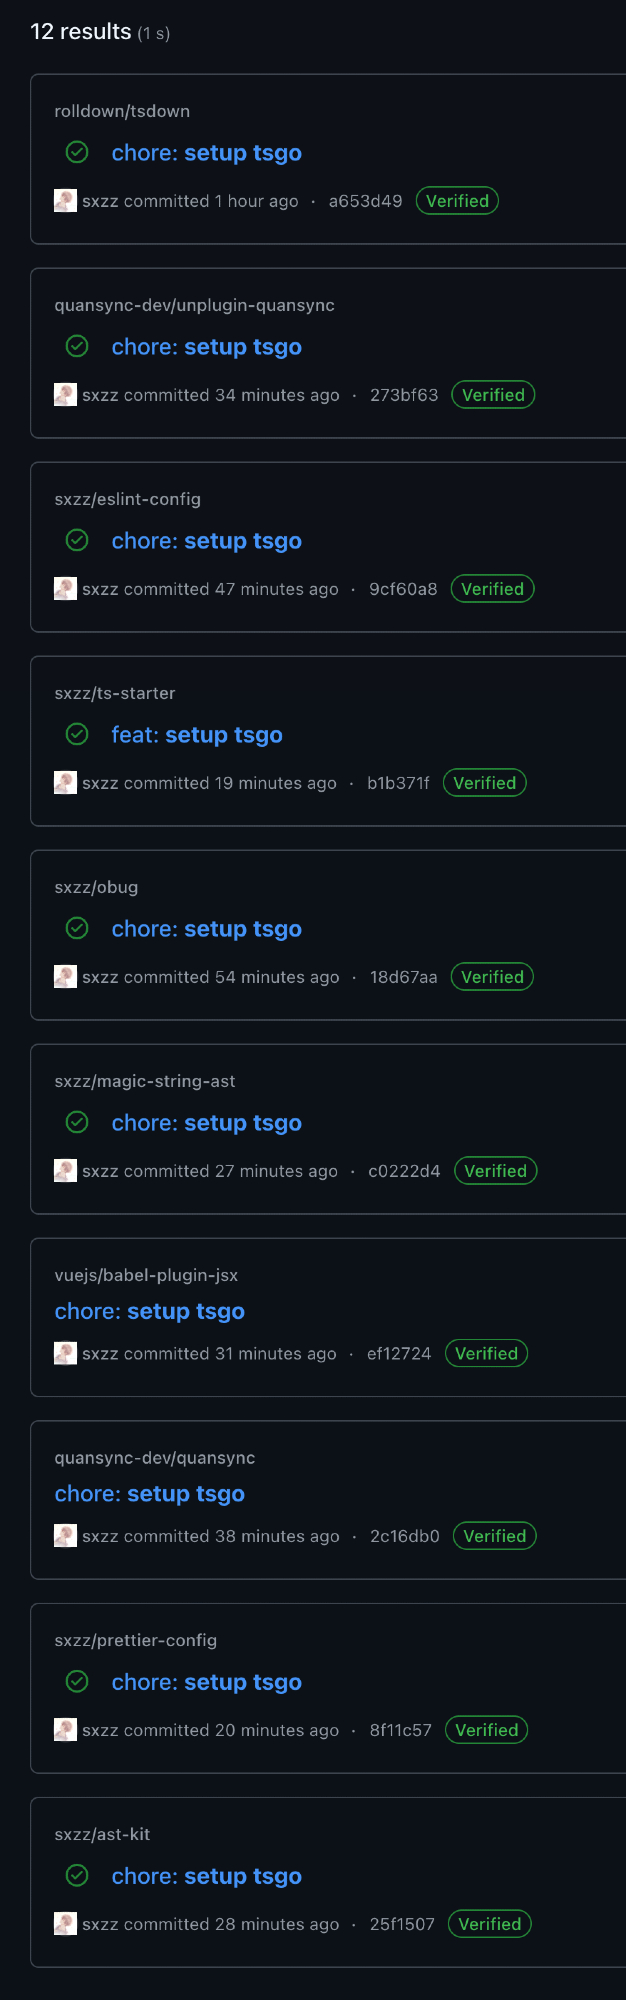The height and width of the screenshot is (2000, 626).
Task: Open the sxzz/magic-string-ast repository link
Action: pyautogui.click(x=145, y=1081)
